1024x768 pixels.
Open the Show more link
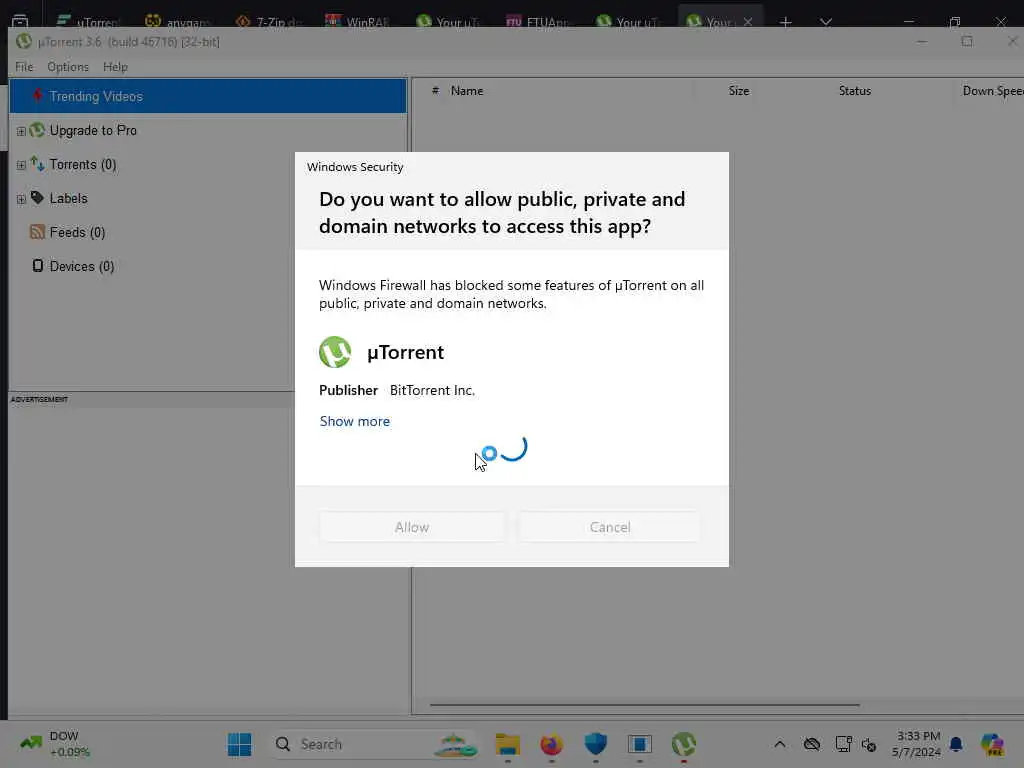tap(355, 421)
